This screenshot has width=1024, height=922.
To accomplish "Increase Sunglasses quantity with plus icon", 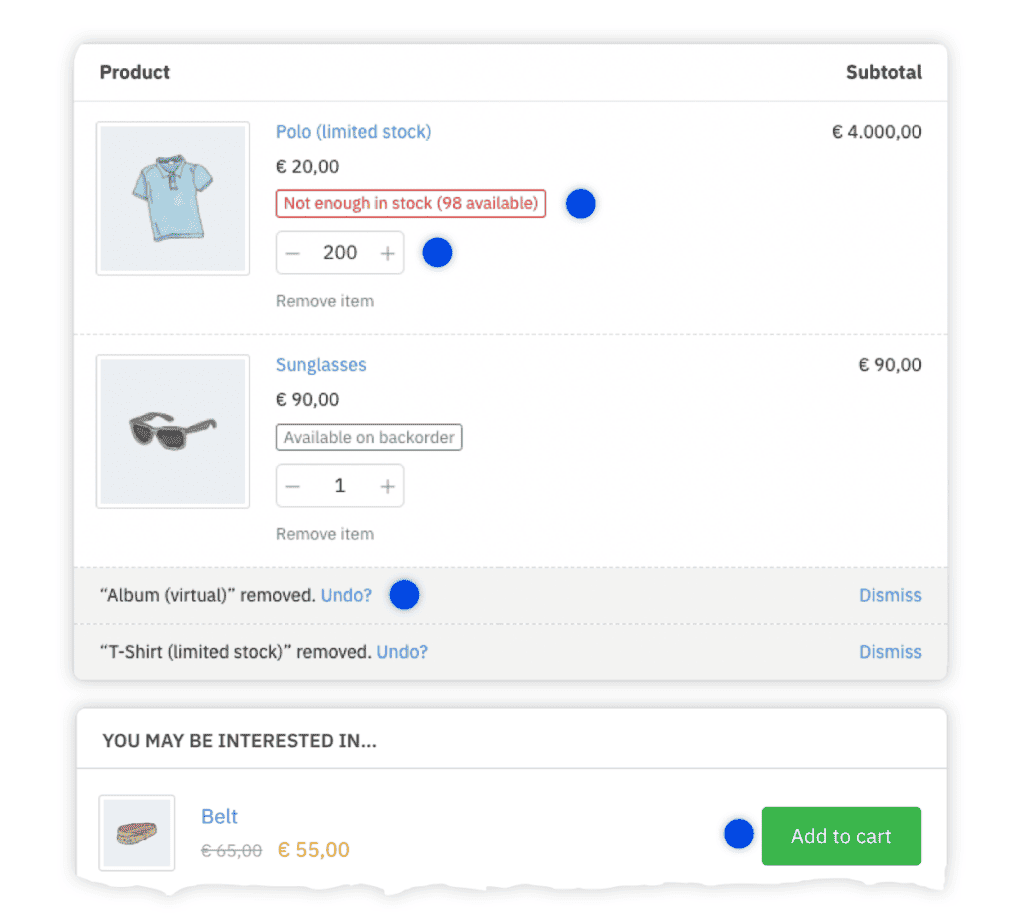I will coord(388,485).
